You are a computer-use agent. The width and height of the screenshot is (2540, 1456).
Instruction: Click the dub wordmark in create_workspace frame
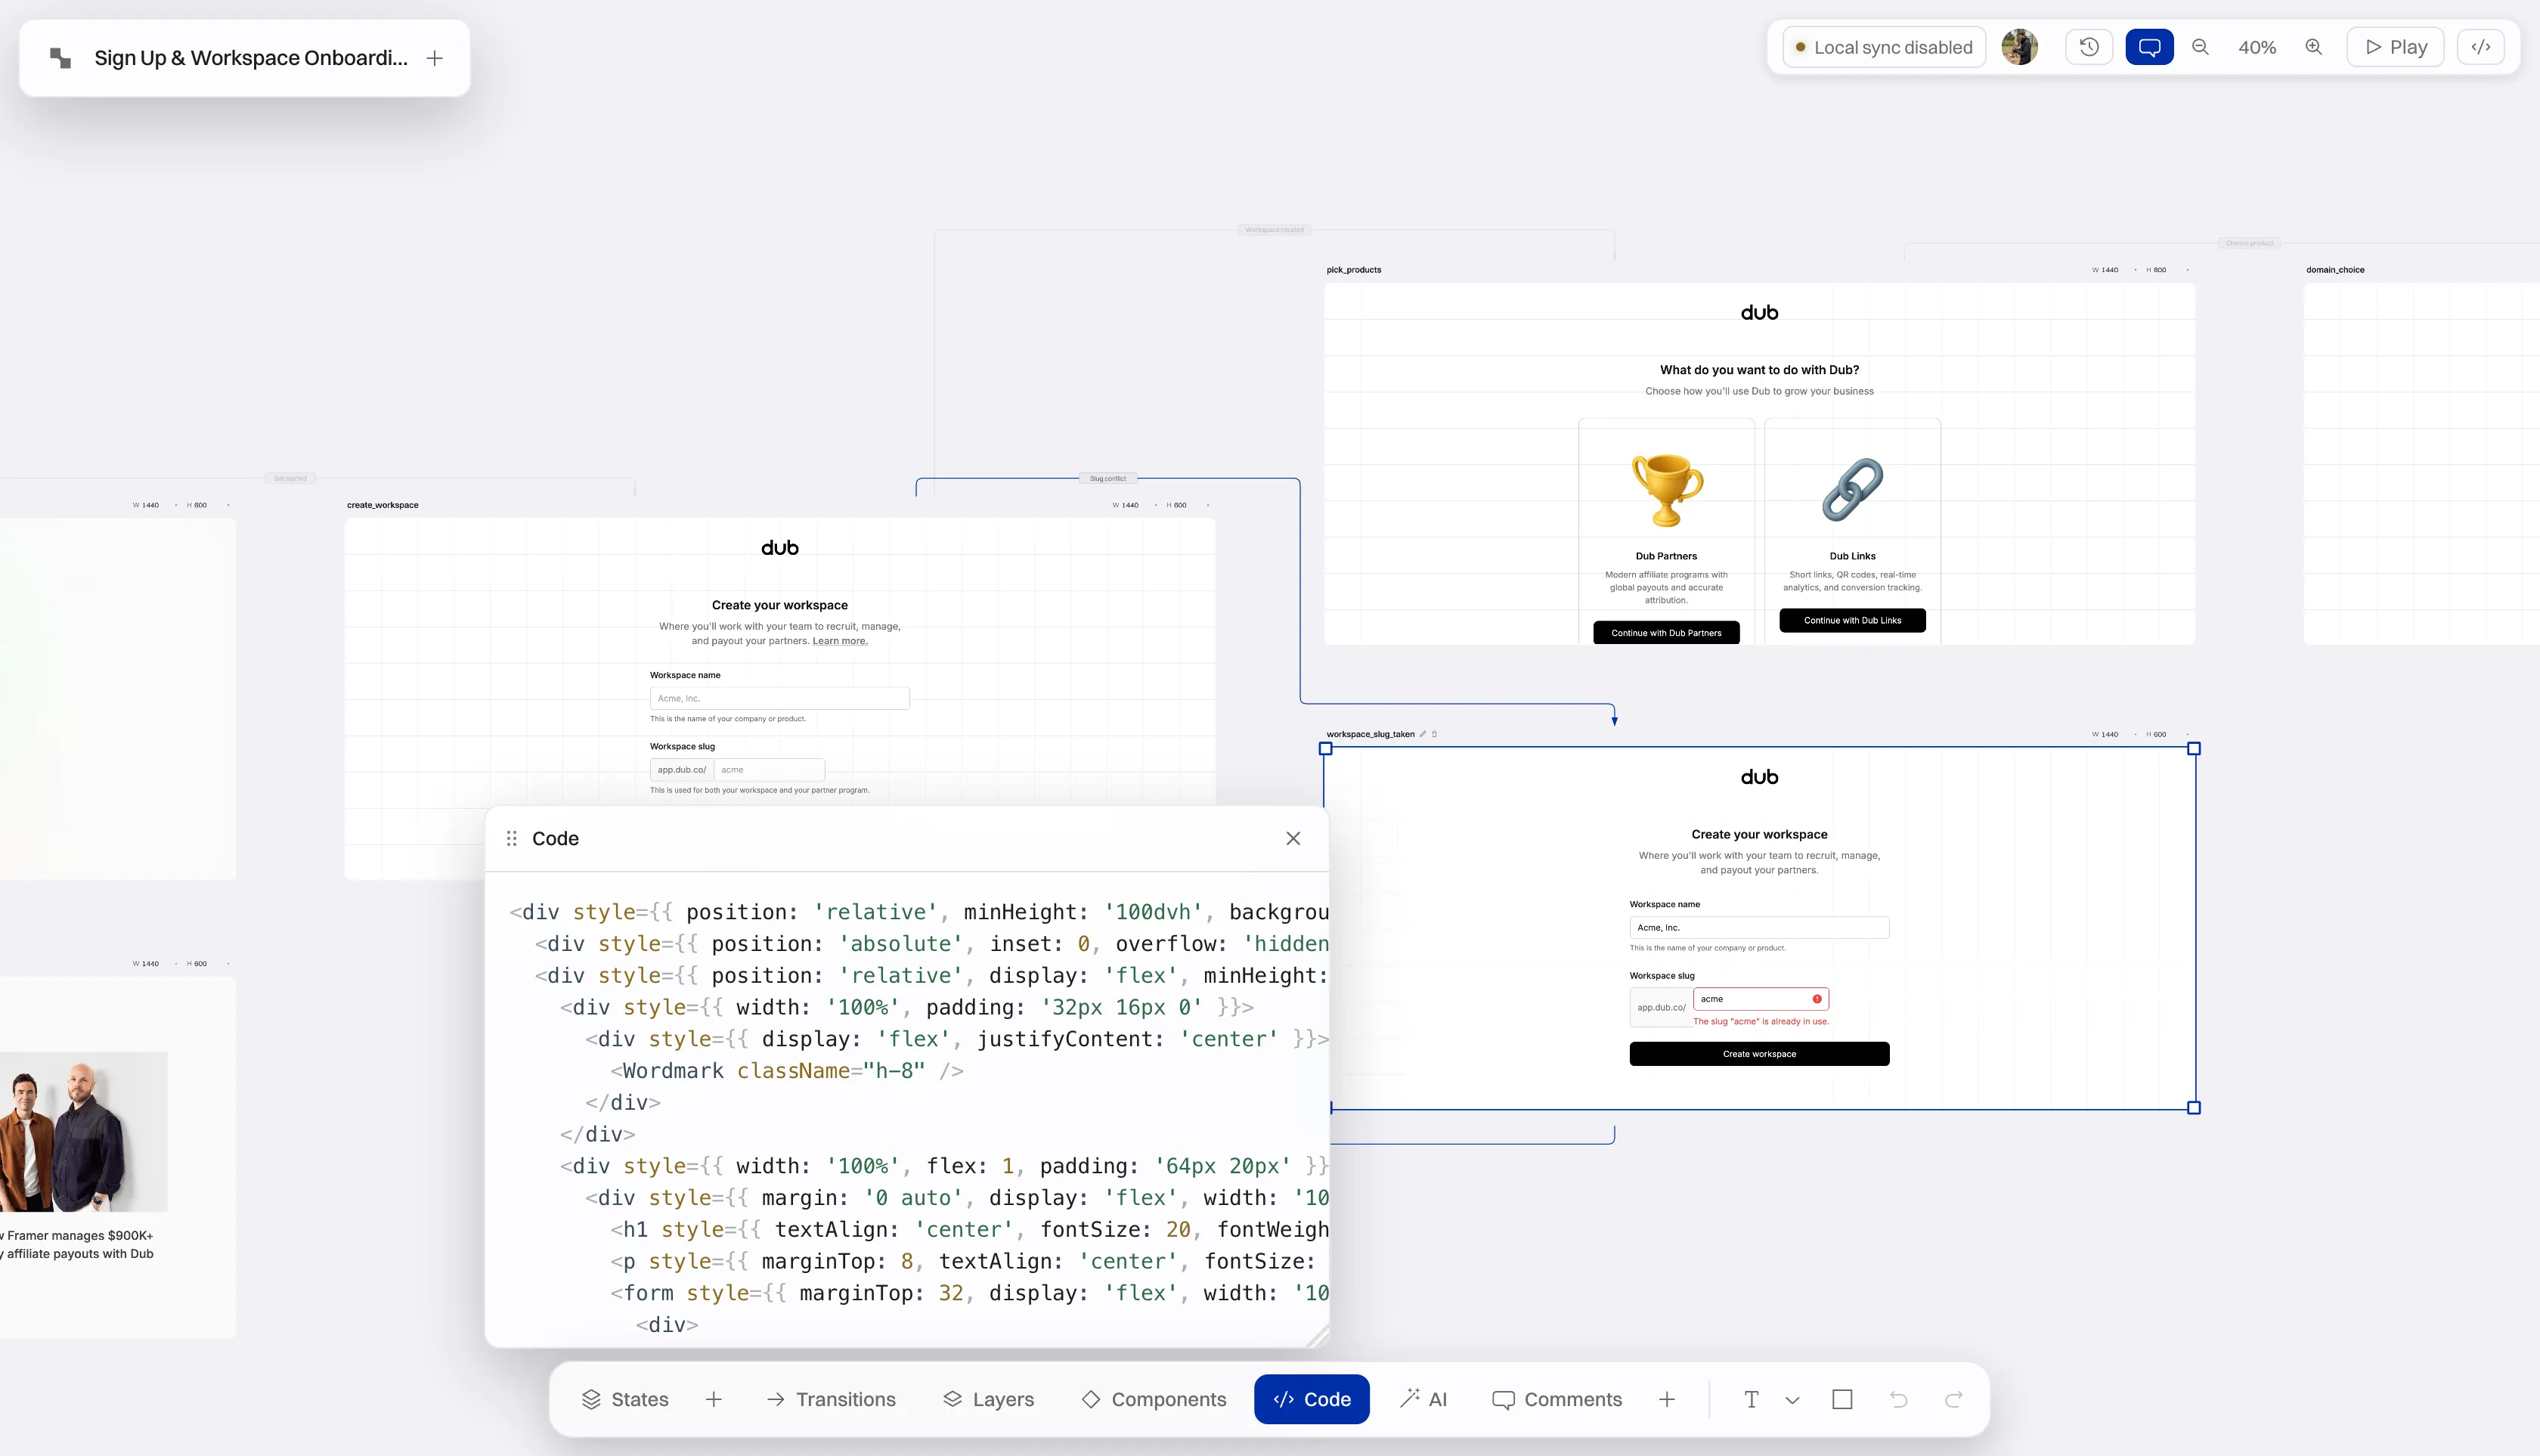tap(780, 548)
